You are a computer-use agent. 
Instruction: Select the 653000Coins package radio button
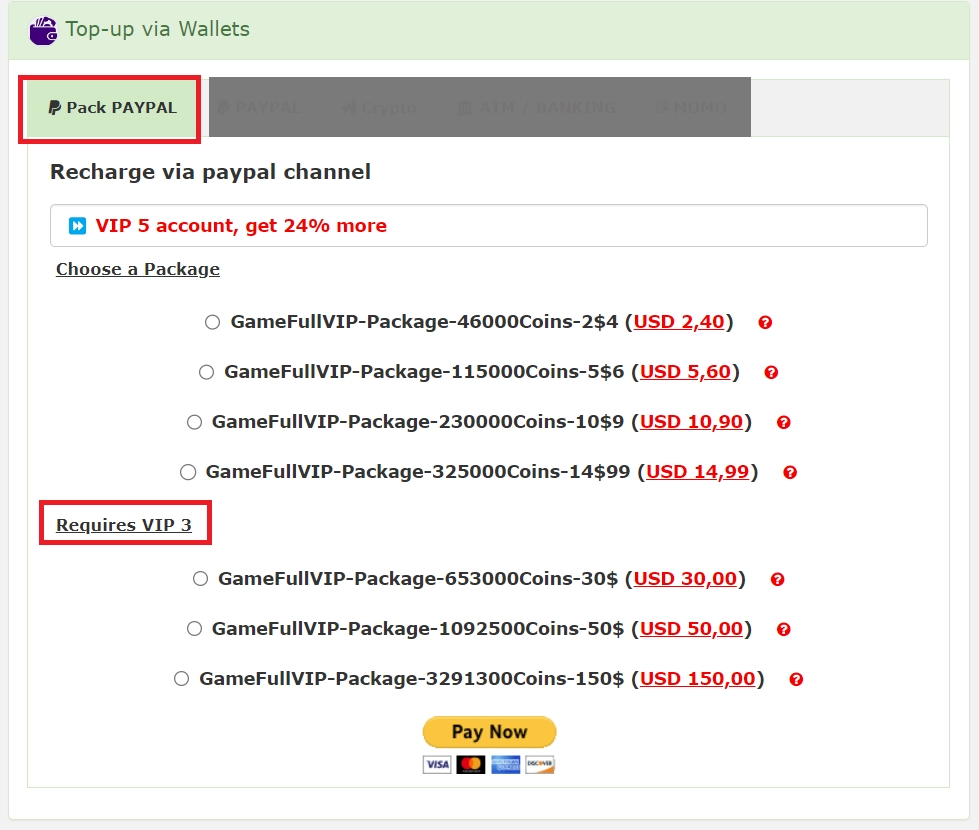click(200, 579)
